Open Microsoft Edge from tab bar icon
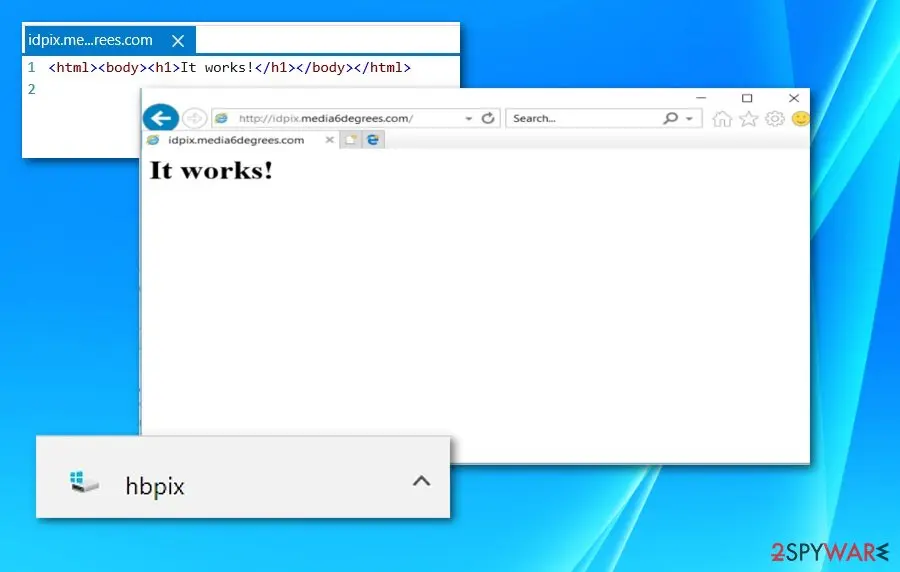This screenshot has width=900, height=572. (373, 140)
